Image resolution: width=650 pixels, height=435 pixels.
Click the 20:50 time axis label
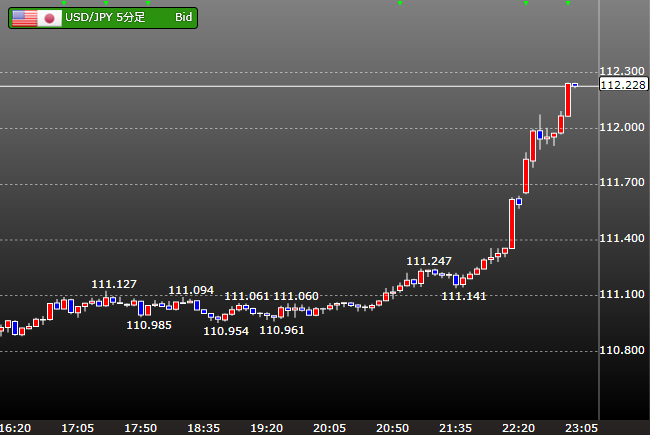[393, 428]
